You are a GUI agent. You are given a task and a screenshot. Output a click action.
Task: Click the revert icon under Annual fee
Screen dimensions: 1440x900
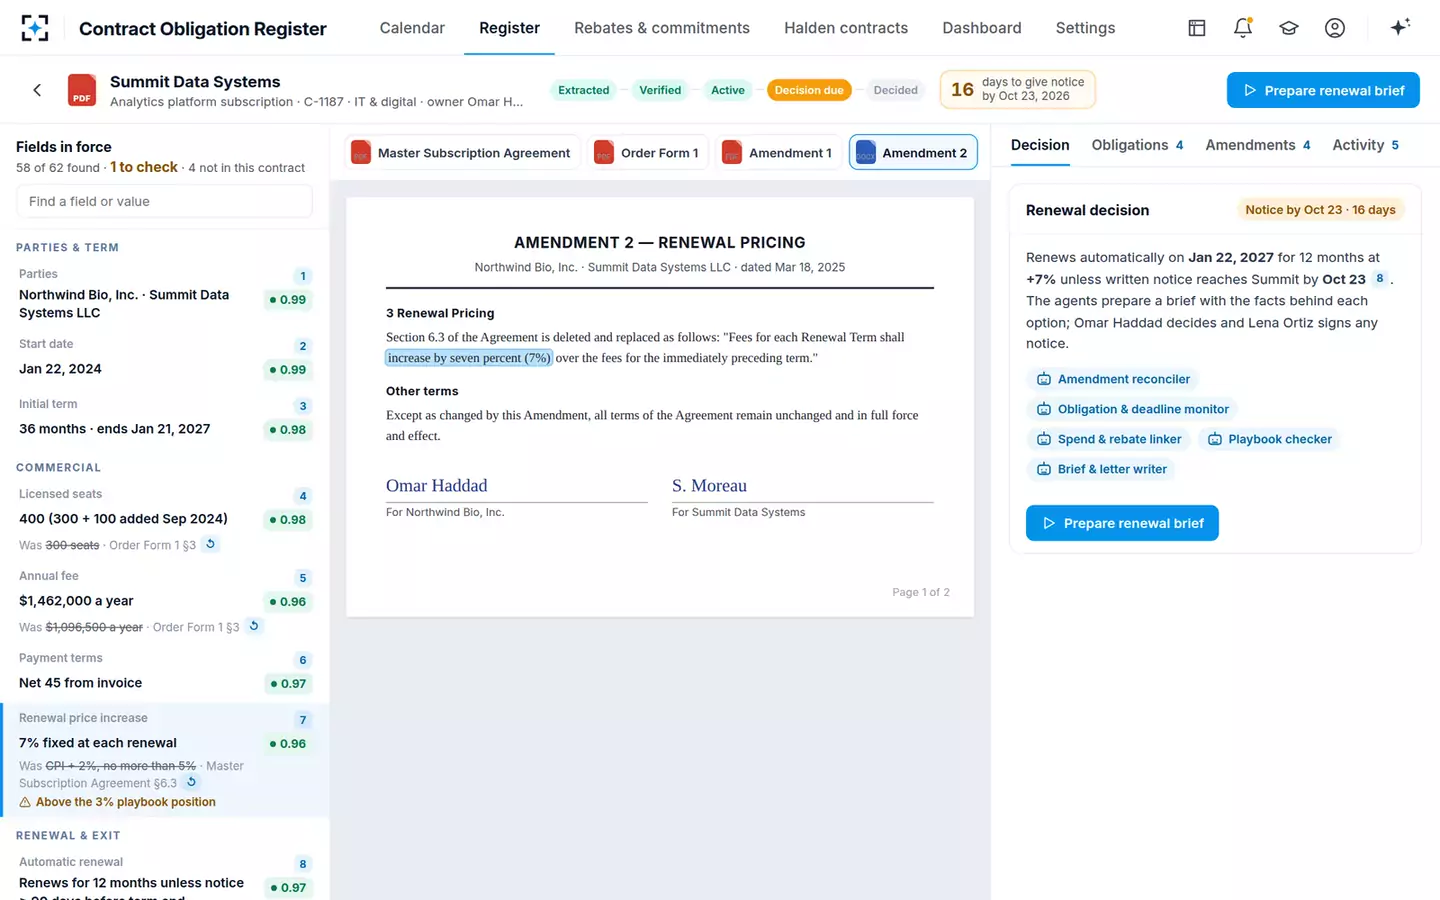coord(254,626)
